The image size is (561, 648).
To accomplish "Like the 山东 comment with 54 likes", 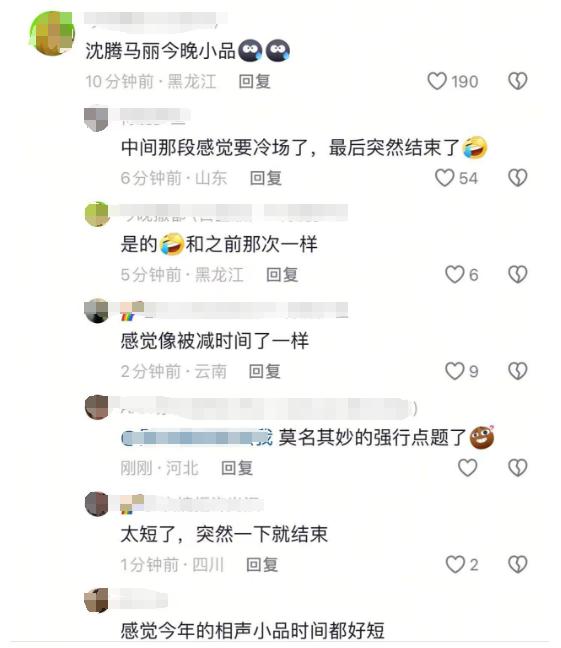I will pos(445,178).
